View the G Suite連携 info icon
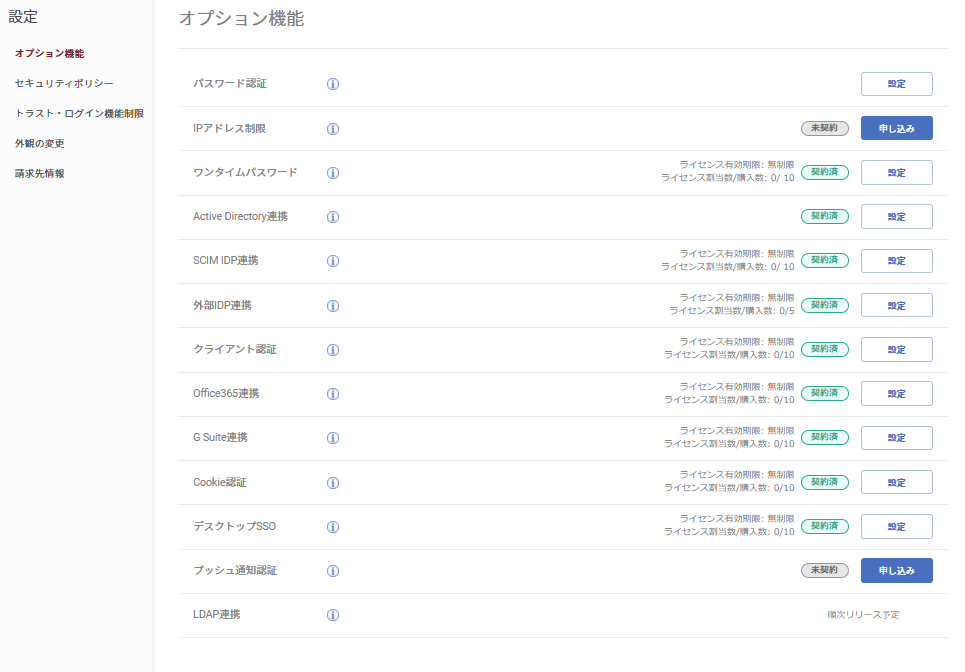Screen dimensions: 965x672 click(332, 437)
